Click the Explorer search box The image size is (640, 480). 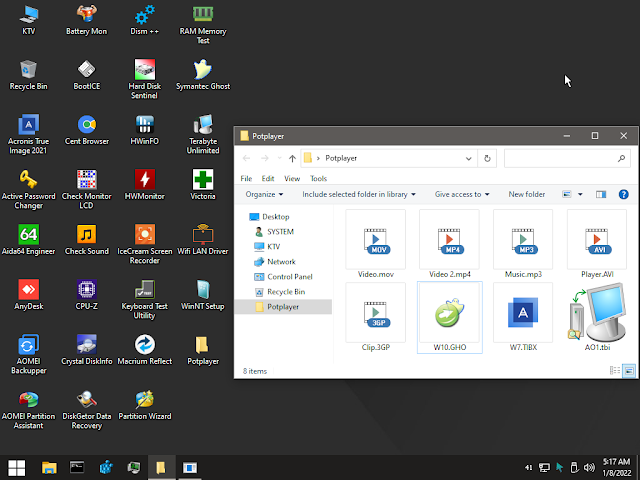click(567, 158)
